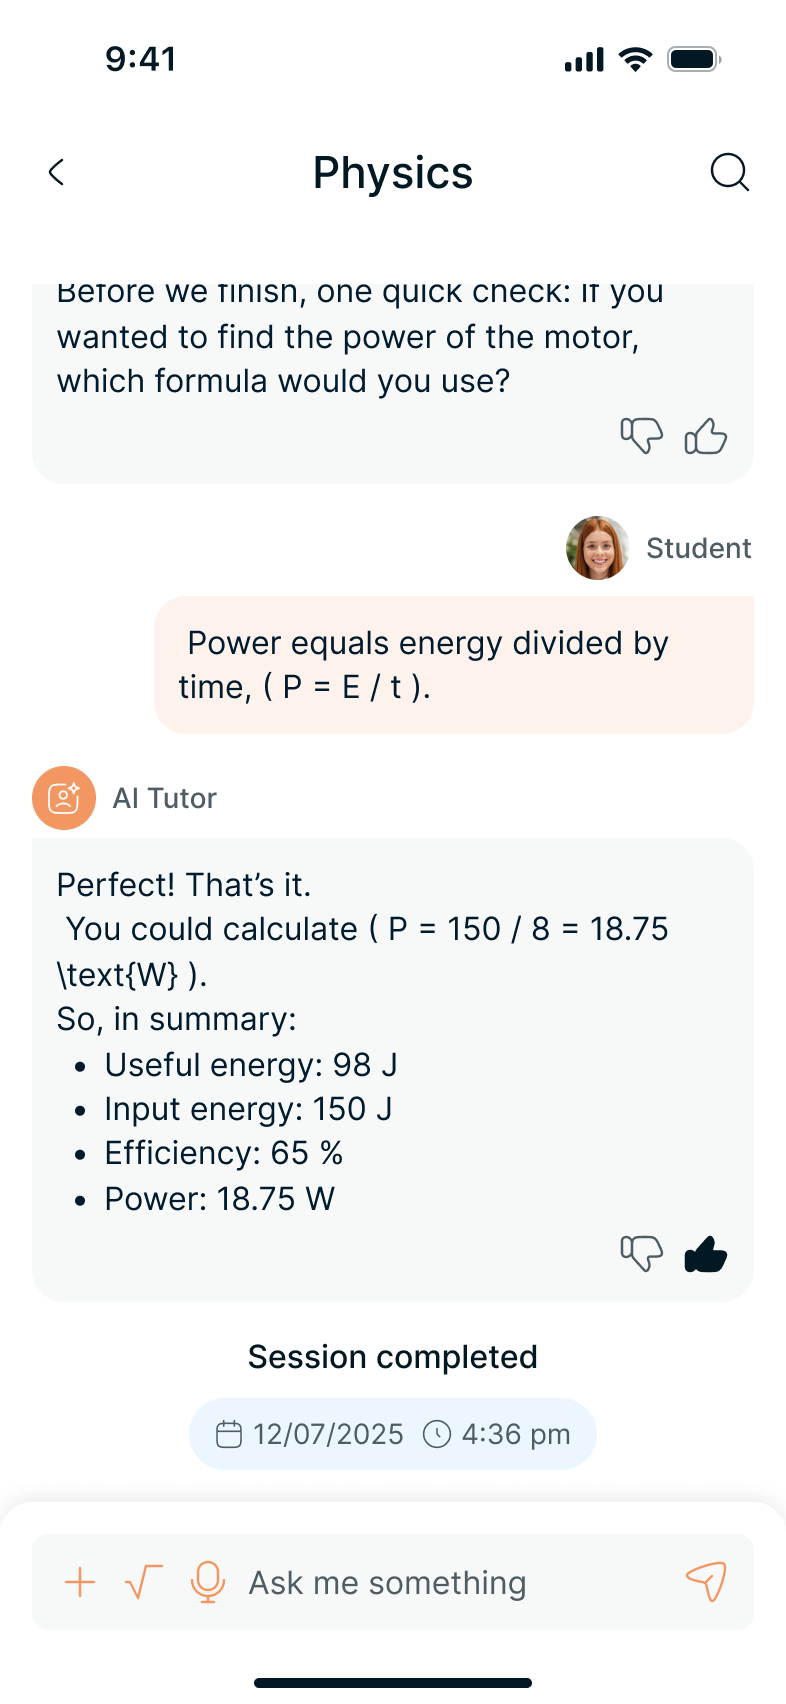Click the Physics title heading
The image size is (786, 1704).
[x=392, y=172]
